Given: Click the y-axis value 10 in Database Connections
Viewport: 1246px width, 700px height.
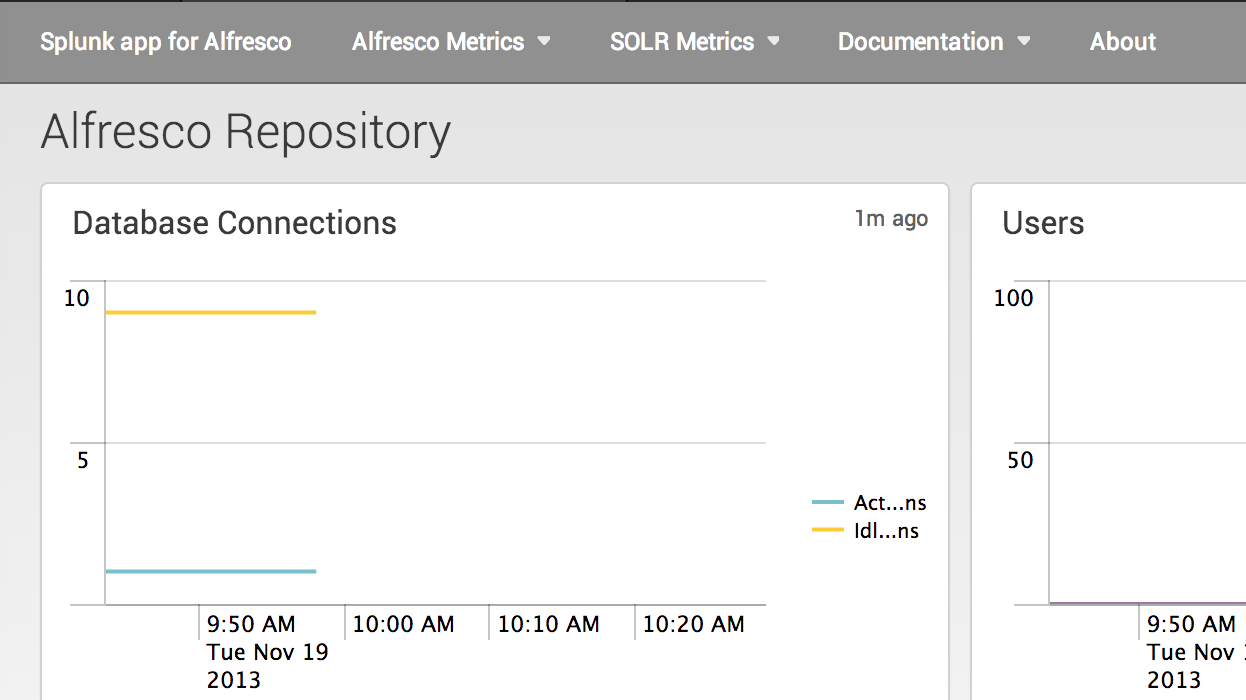Looking at the screenshot, I should tap(77, 298).
